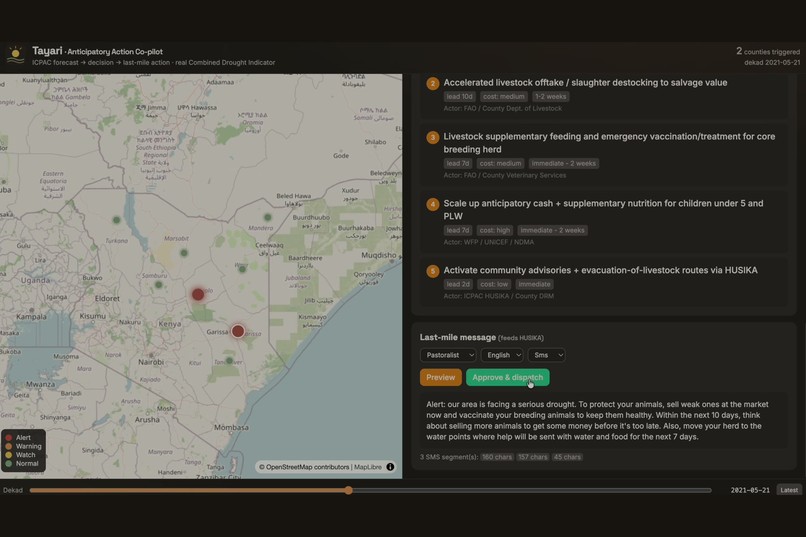Viewport: 806px width, 537px height.
Task: Click the '1-2 weeks' tag
Action: click(x=550, y=97)
